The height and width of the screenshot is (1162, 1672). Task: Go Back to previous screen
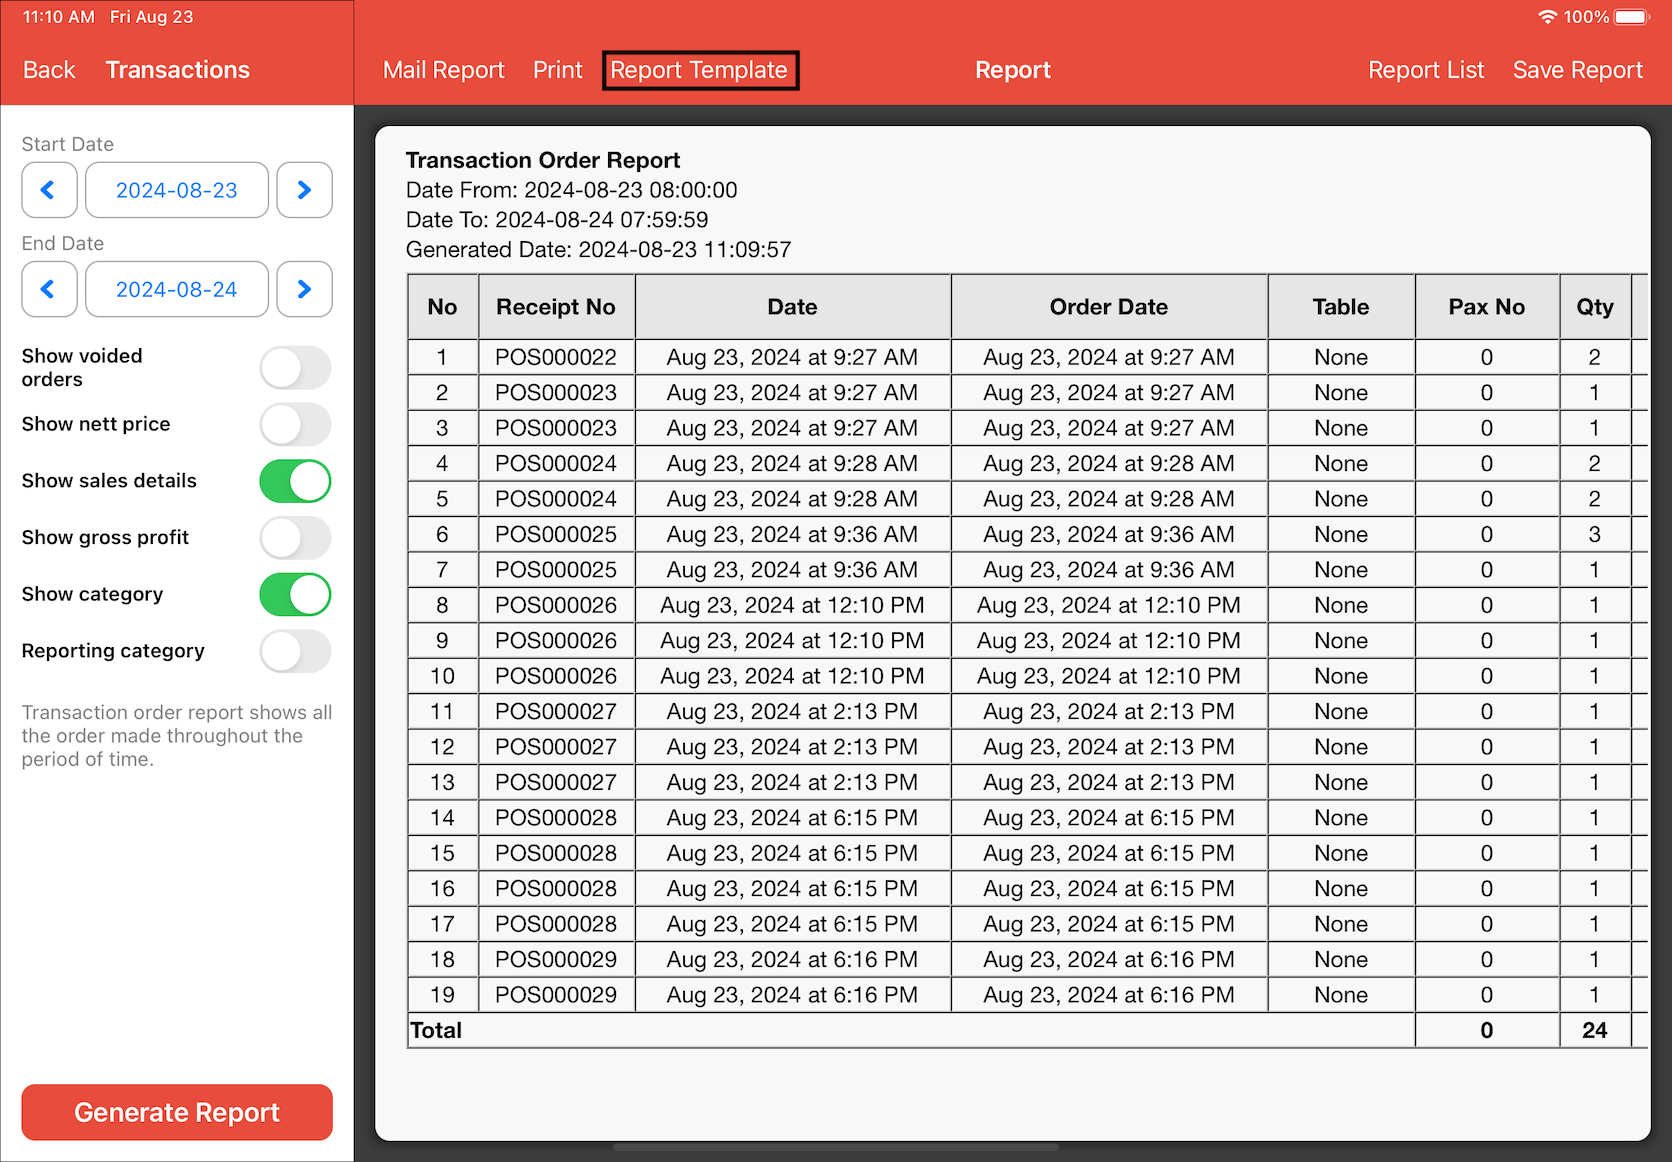[x=49, y=70]
